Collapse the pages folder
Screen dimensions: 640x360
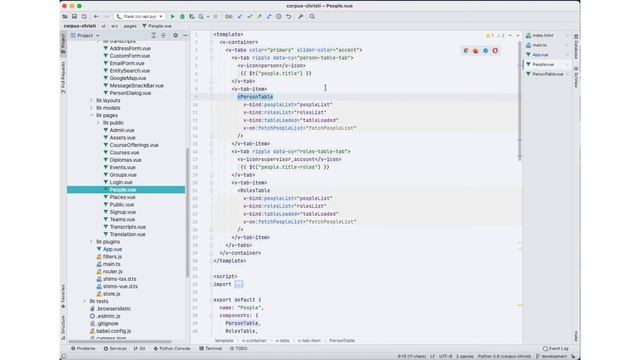[91, 115]
